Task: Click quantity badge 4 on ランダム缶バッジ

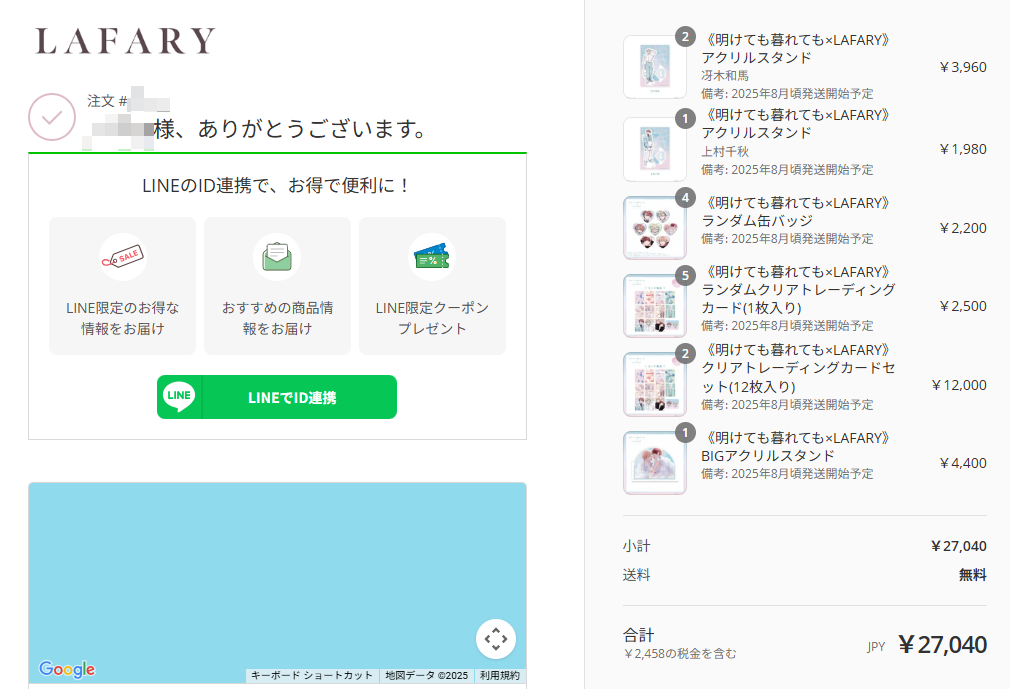Action: pos(685,198)
